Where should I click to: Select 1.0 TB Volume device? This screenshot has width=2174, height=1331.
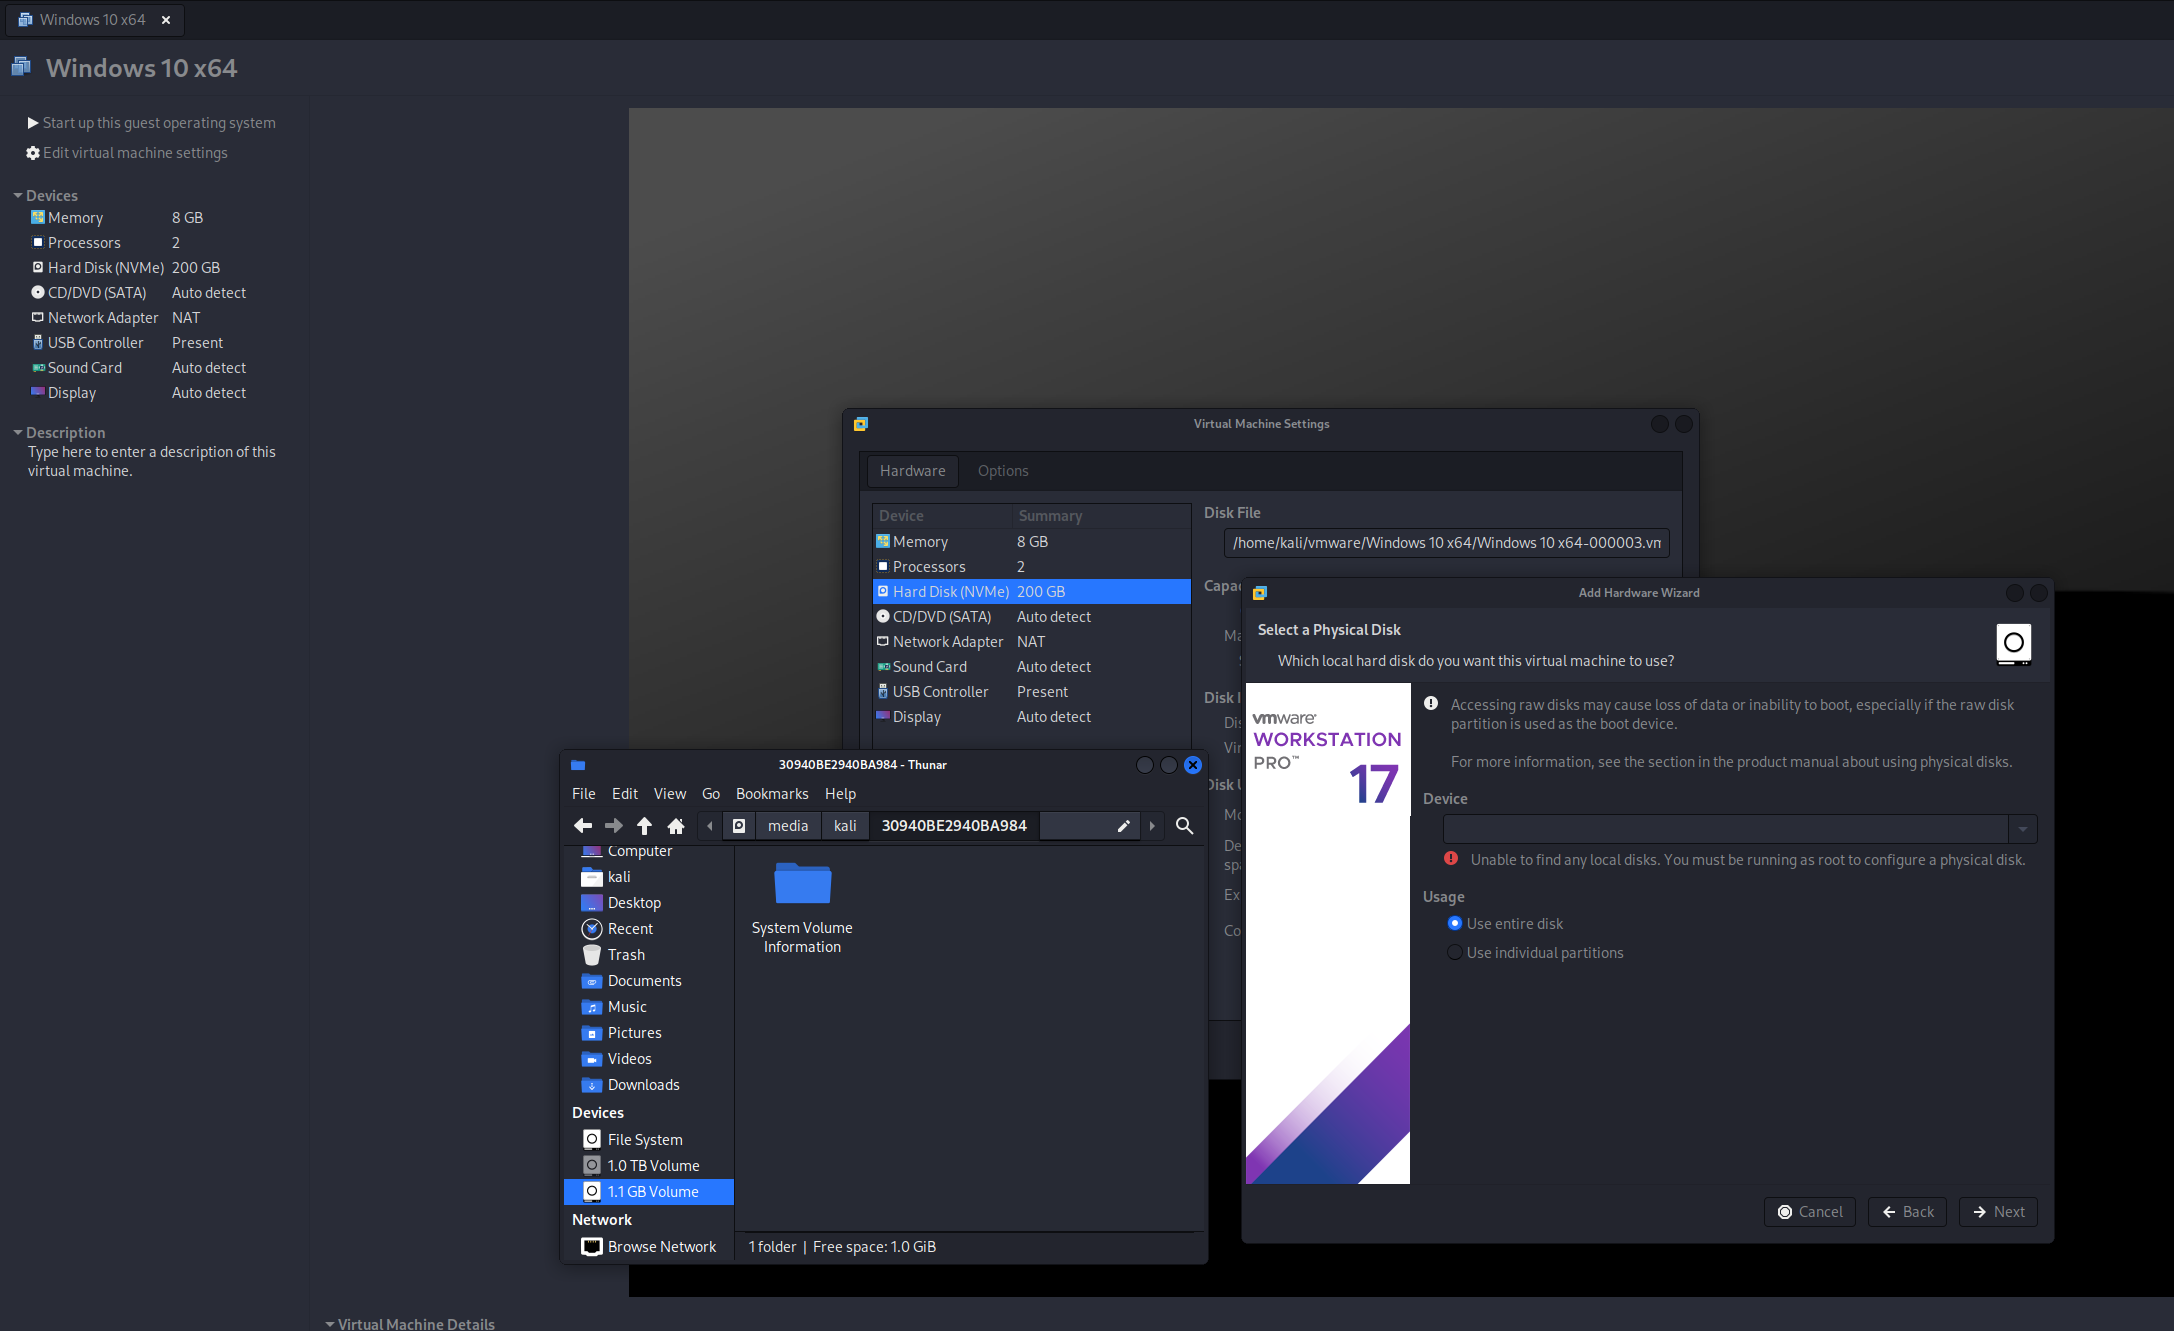click(653, 1166)
